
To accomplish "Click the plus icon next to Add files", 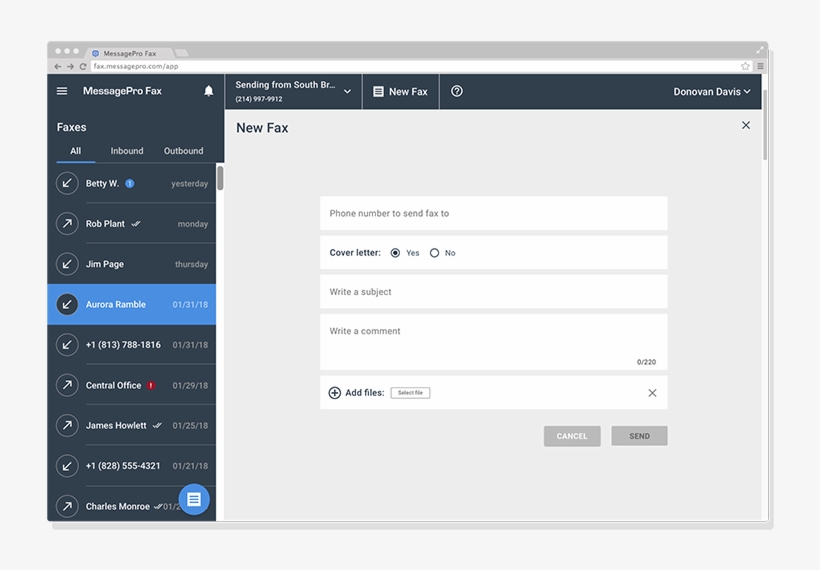I will coord(335,393).
